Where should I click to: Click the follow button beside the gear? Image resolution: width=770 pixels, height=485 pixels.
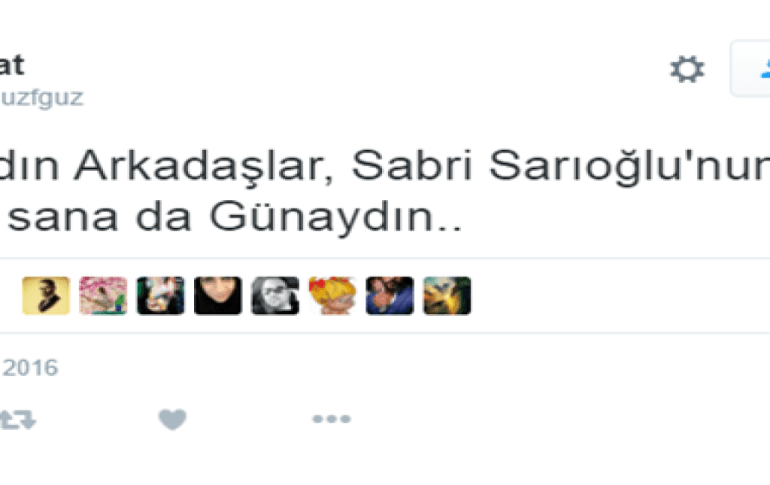coord(750,69)
